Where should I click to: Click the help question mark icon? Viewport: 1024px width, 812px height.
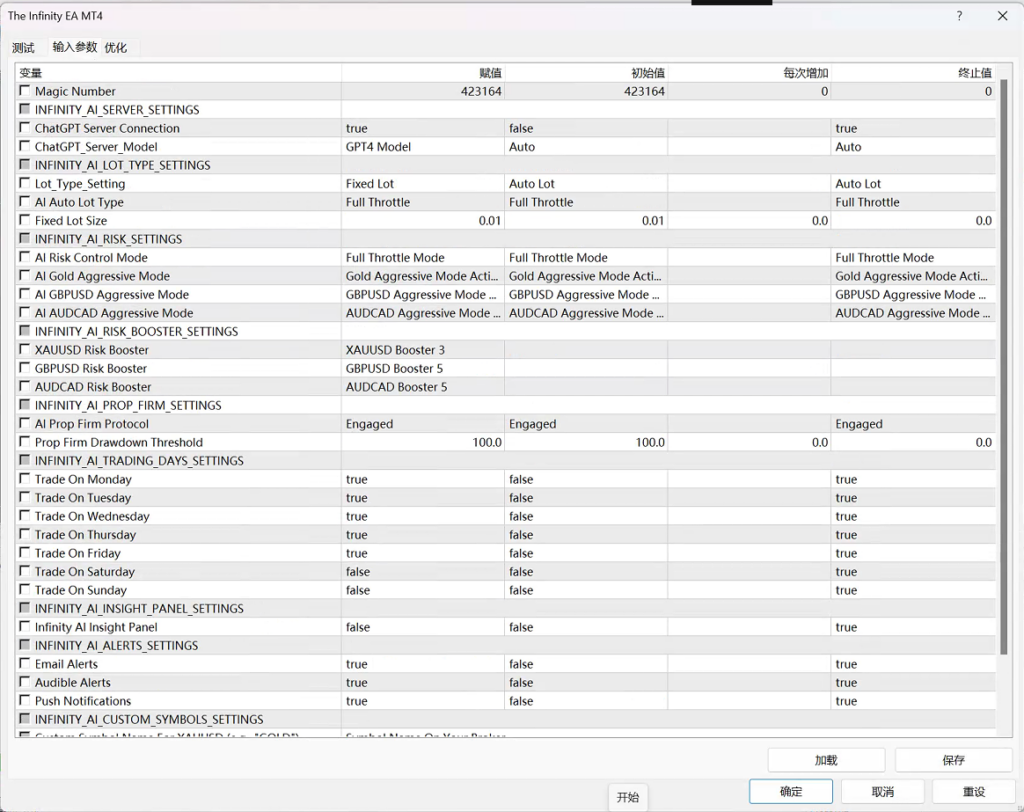959,16
